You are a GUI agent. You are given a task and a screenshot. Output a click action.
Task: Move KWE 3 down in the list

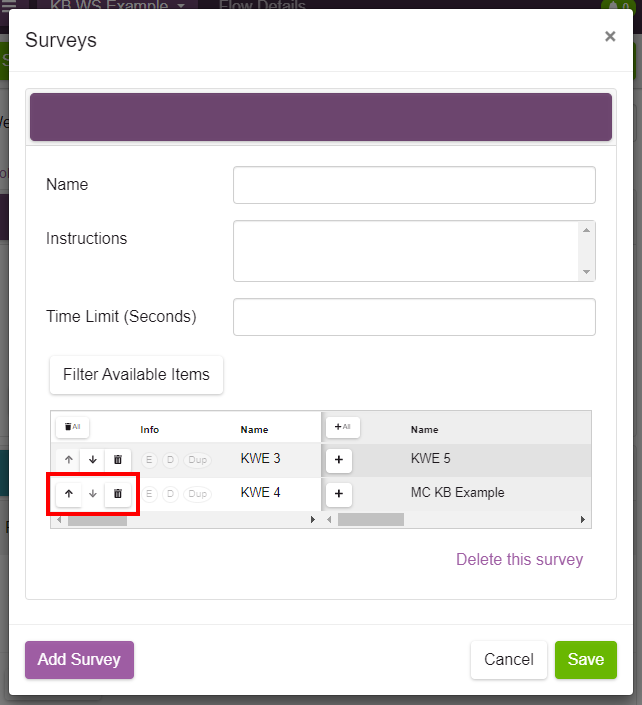pos(93,460)
